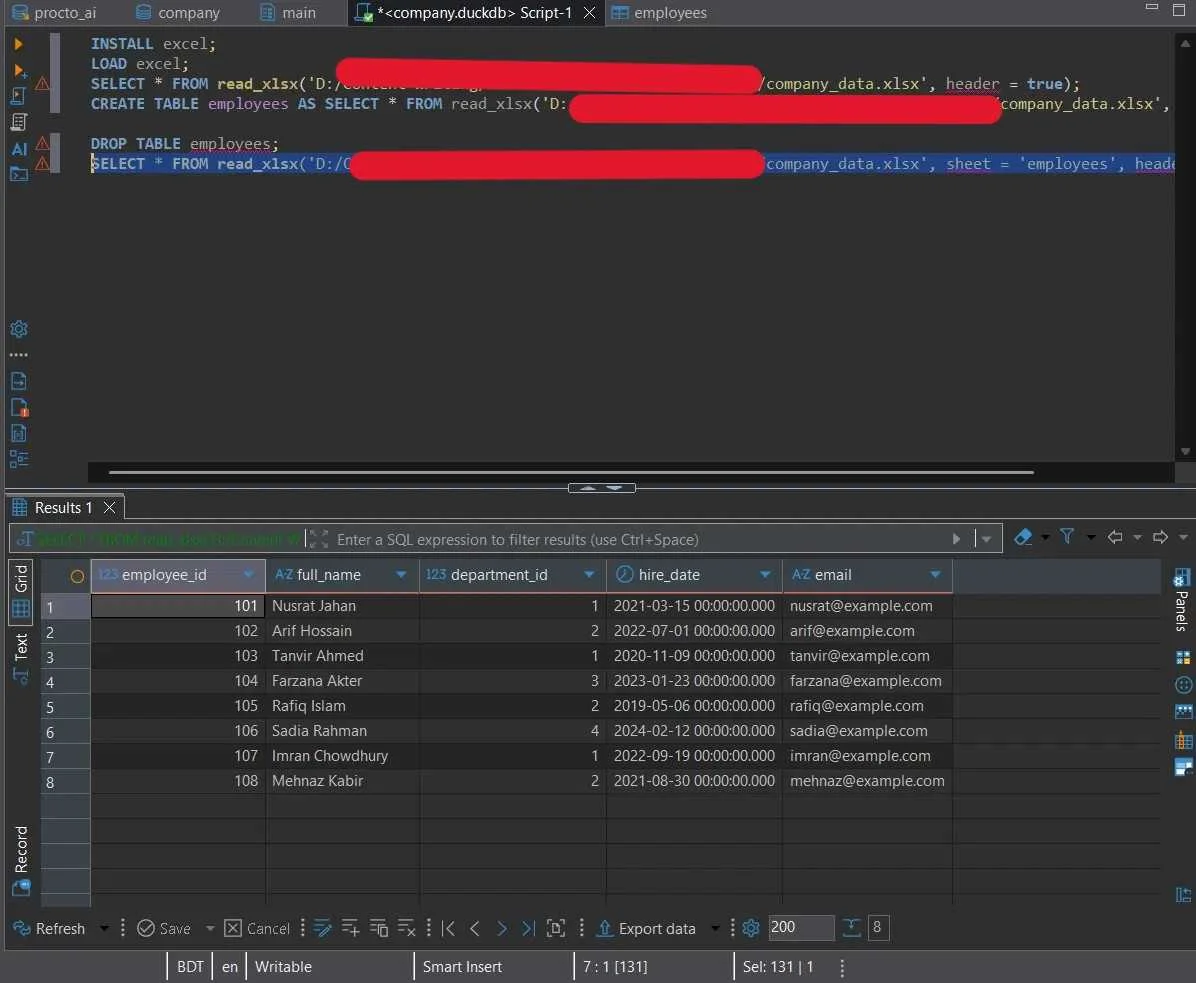Add new row icon in results toolbar
The image size is (1196, 983).
pyautogui.click(x=350, y=928)
